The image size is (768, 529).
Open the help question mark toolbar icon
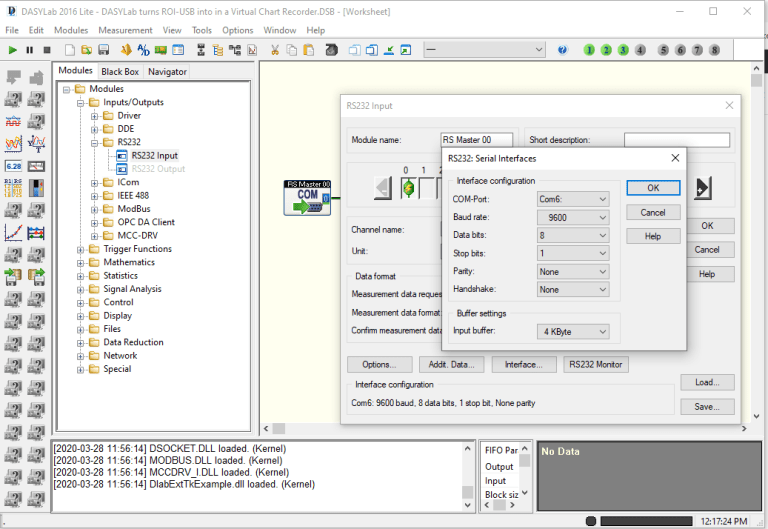click(x=562, y=50)
